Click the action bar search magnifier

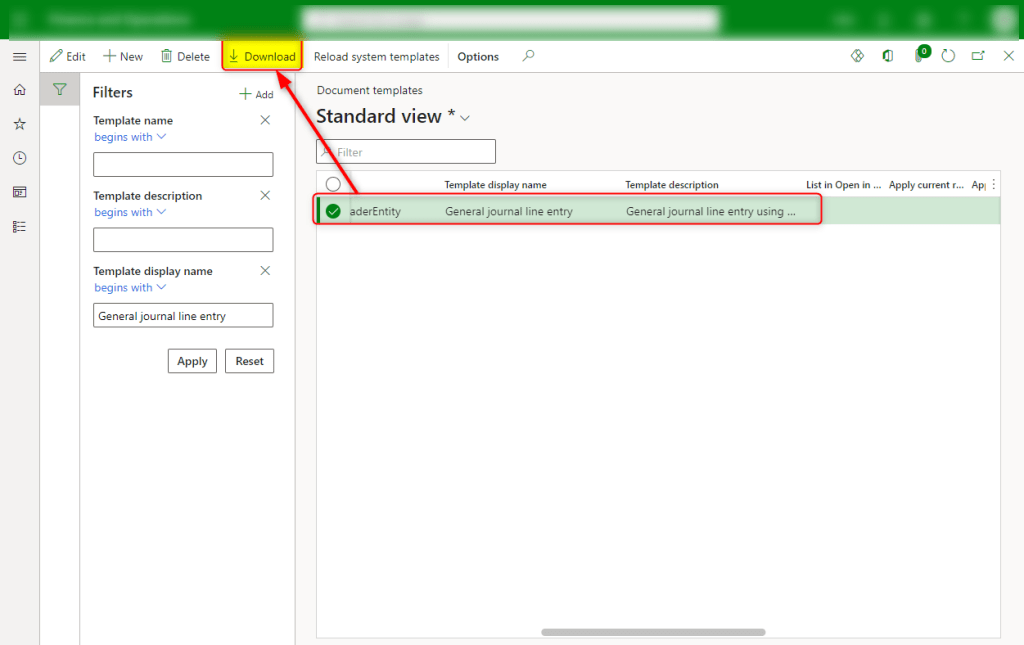tap(529, 56)
